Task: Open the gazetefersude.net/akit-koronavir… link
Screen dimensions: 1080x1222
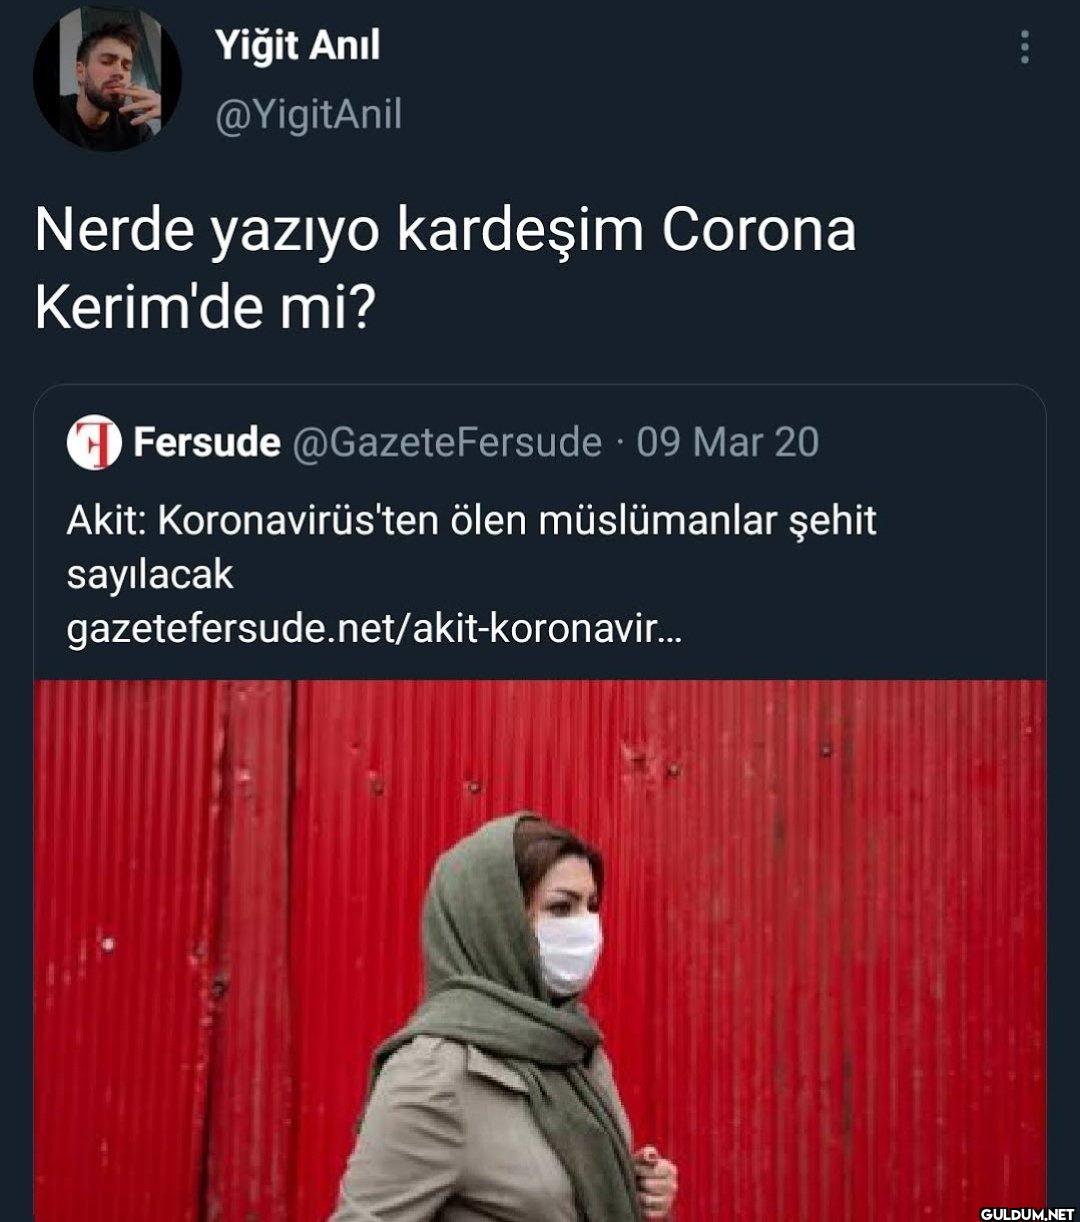Action: click(373, 630)
